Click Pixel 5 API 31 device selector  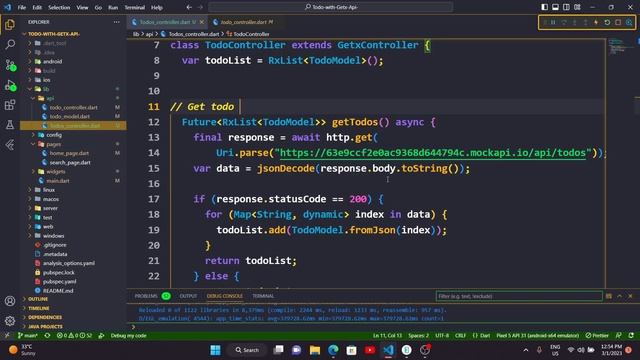click(538, 336)
